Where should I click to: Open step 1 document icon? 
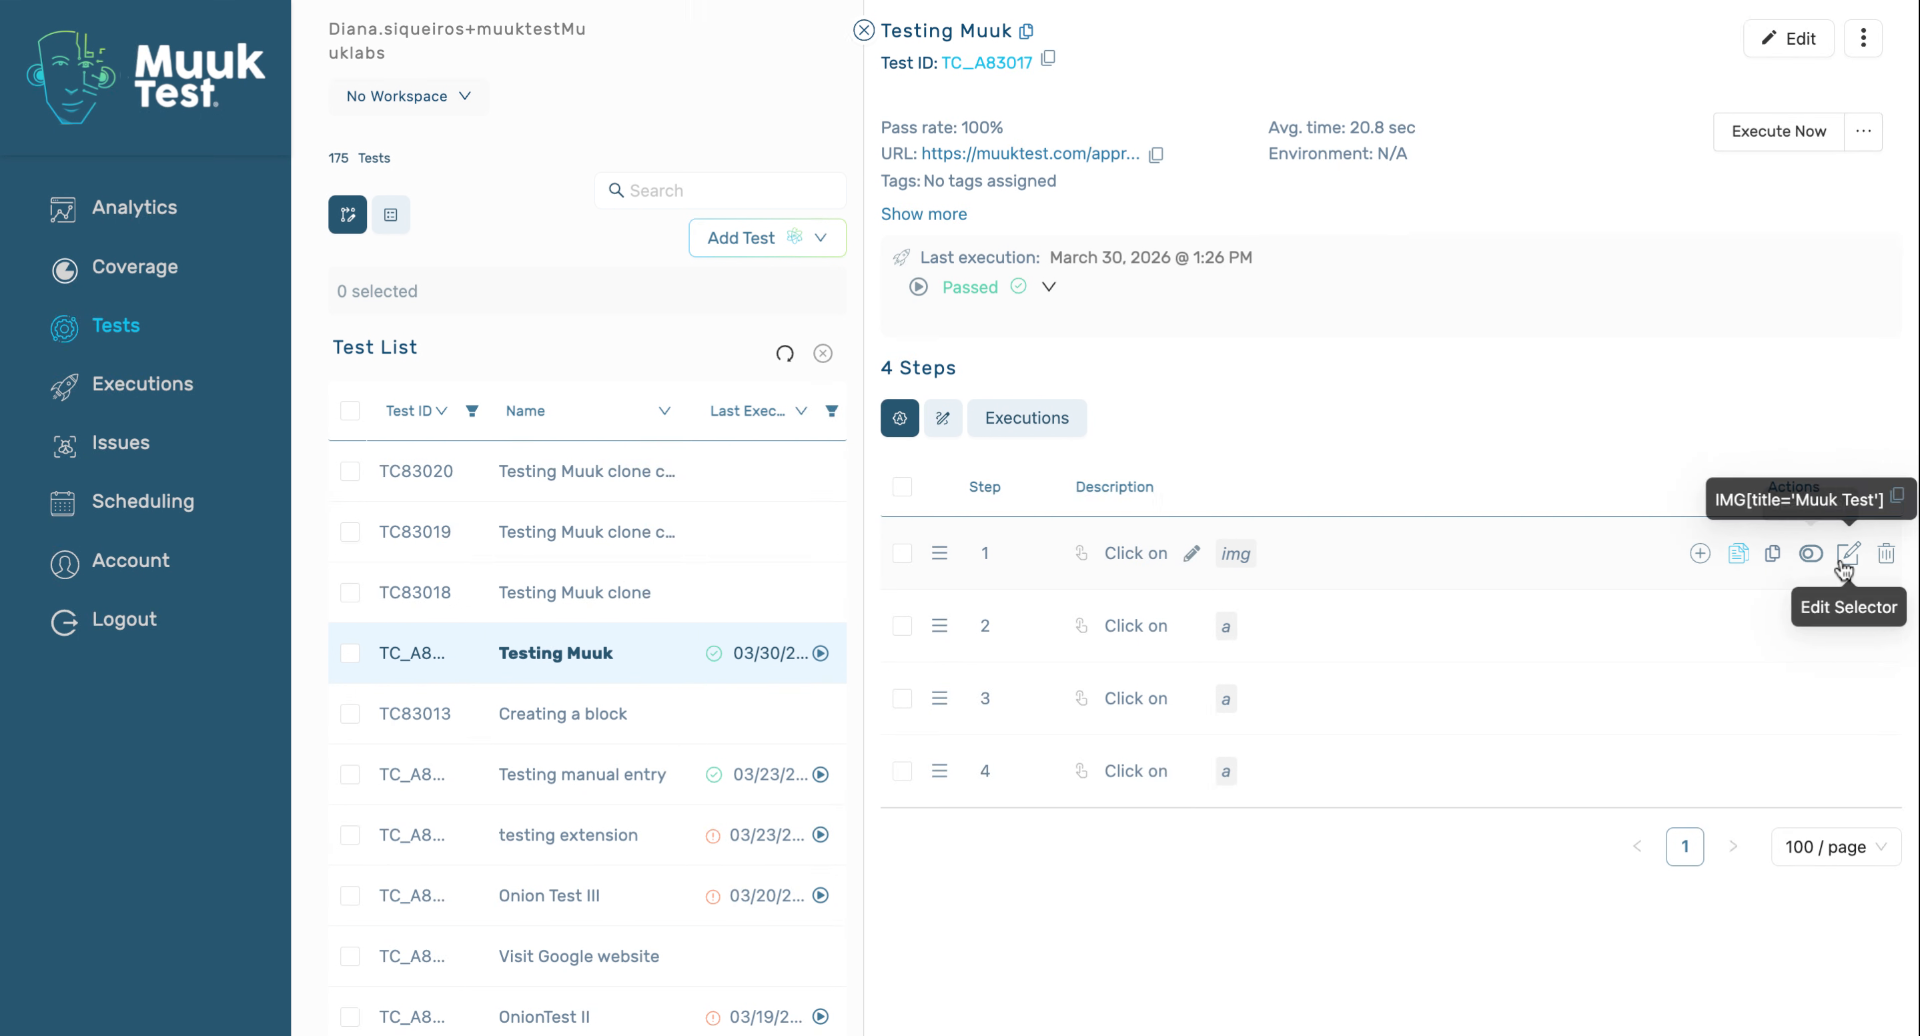[1738, 553]
